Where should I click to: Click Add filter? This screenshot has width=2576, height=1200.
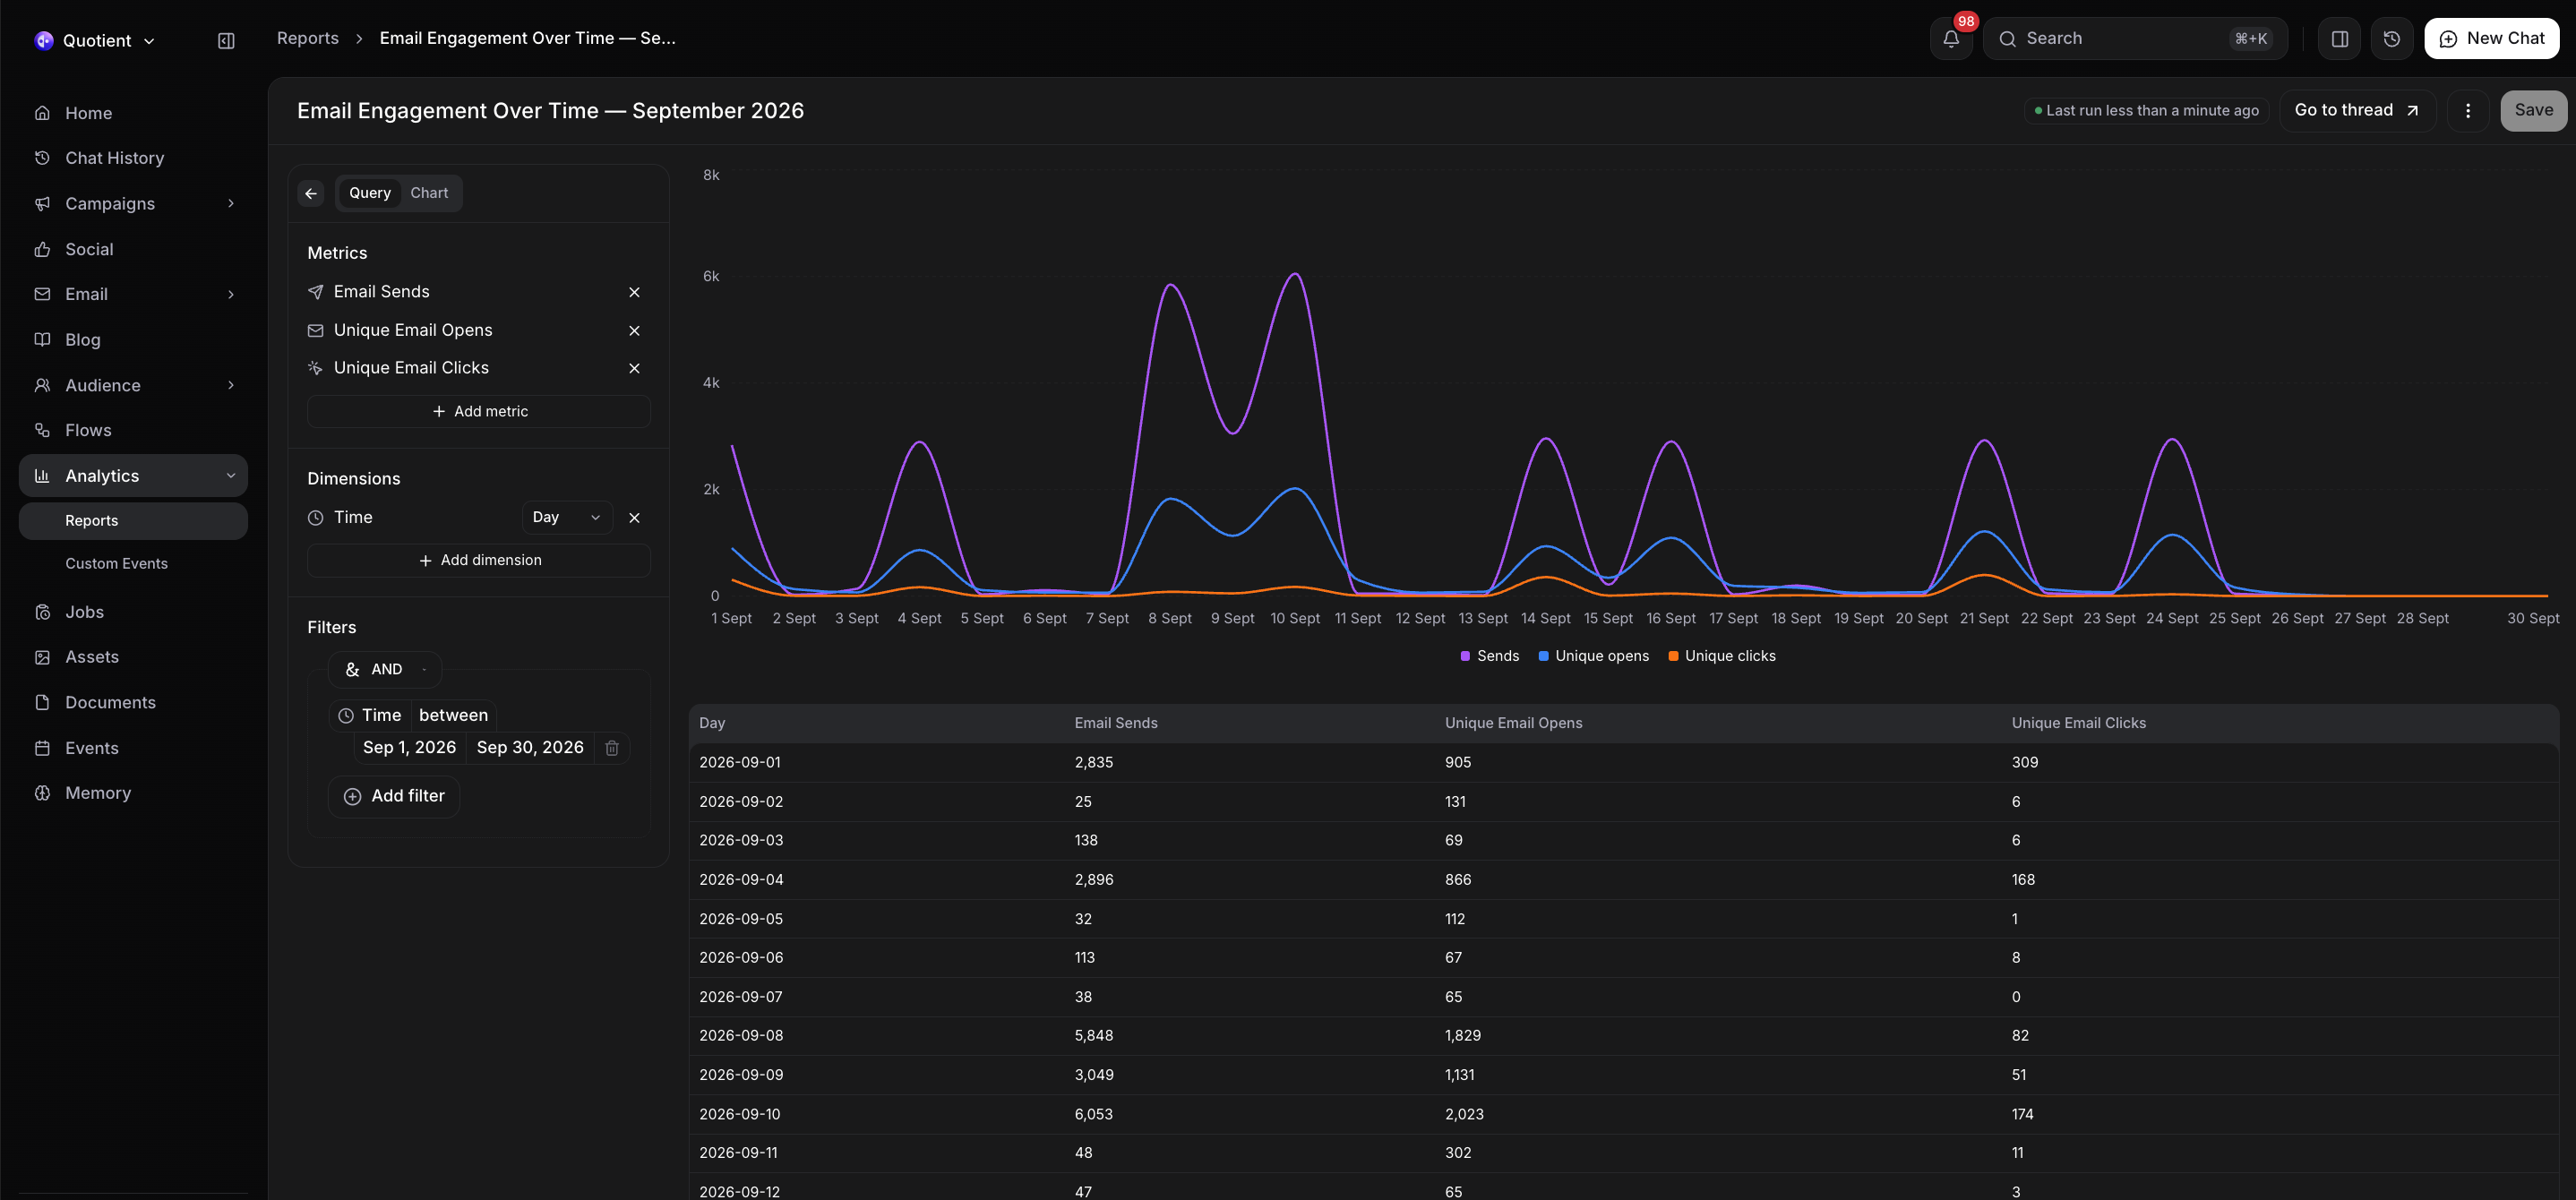coord(394,796)
